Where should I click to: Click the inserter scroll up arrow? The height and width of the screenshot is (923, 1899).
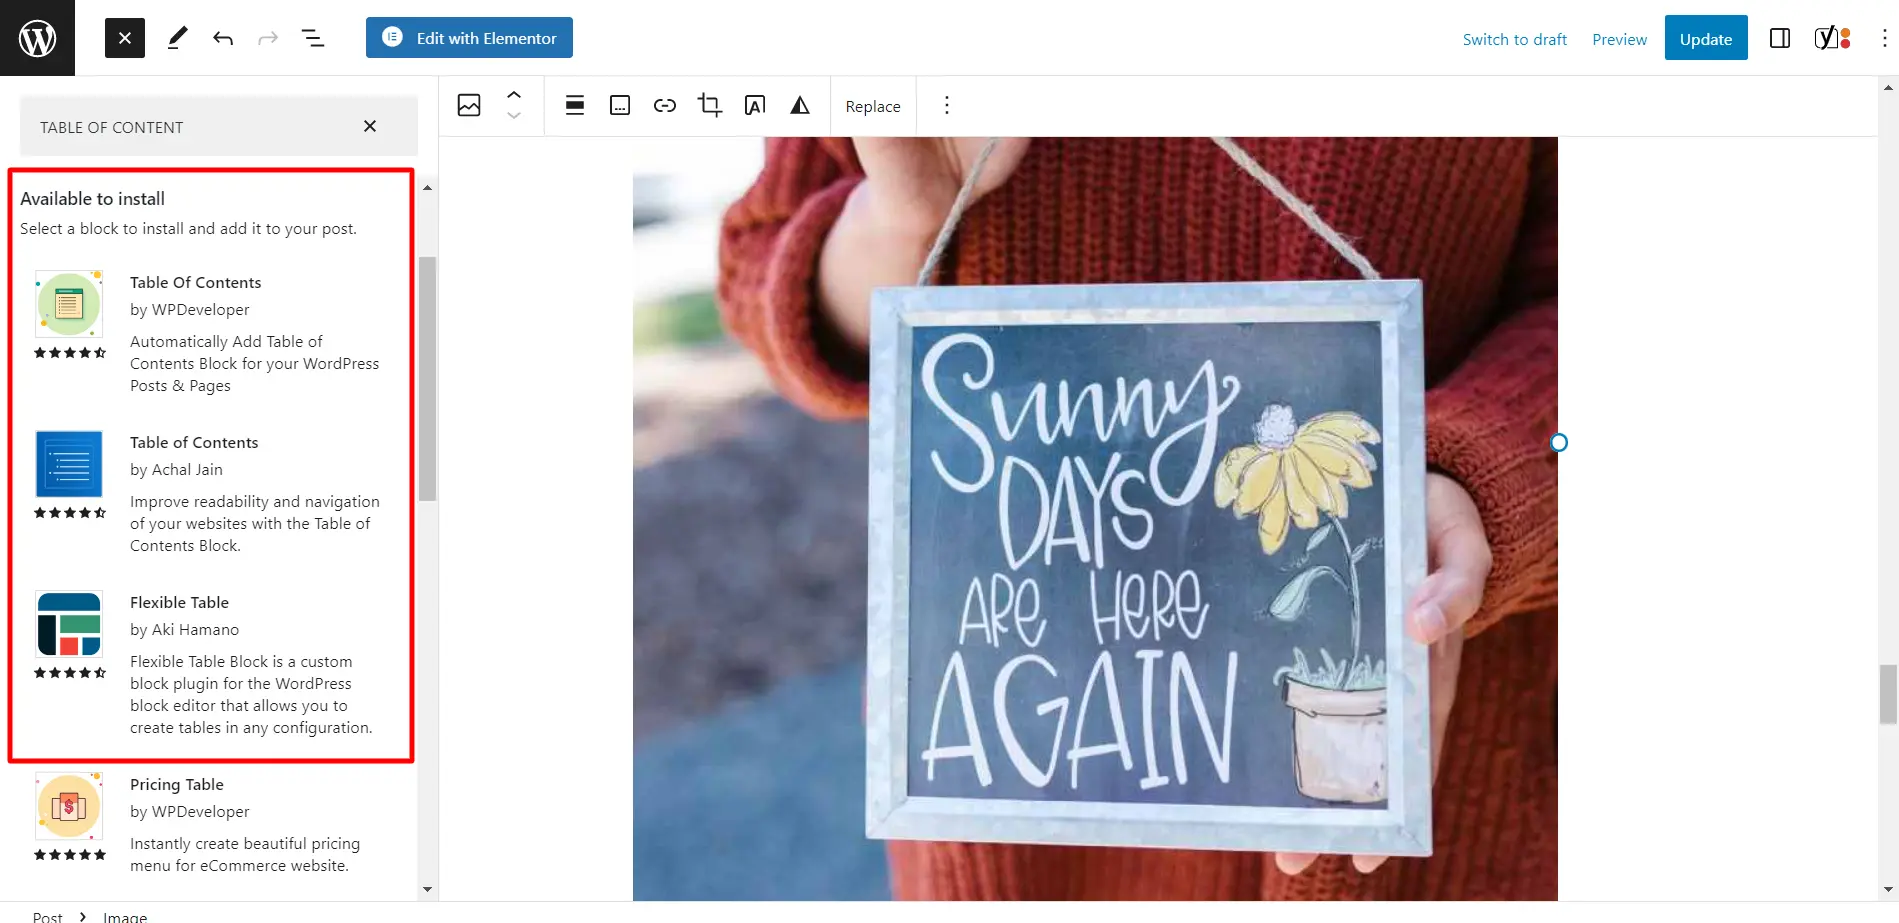[x=427, y=187]
